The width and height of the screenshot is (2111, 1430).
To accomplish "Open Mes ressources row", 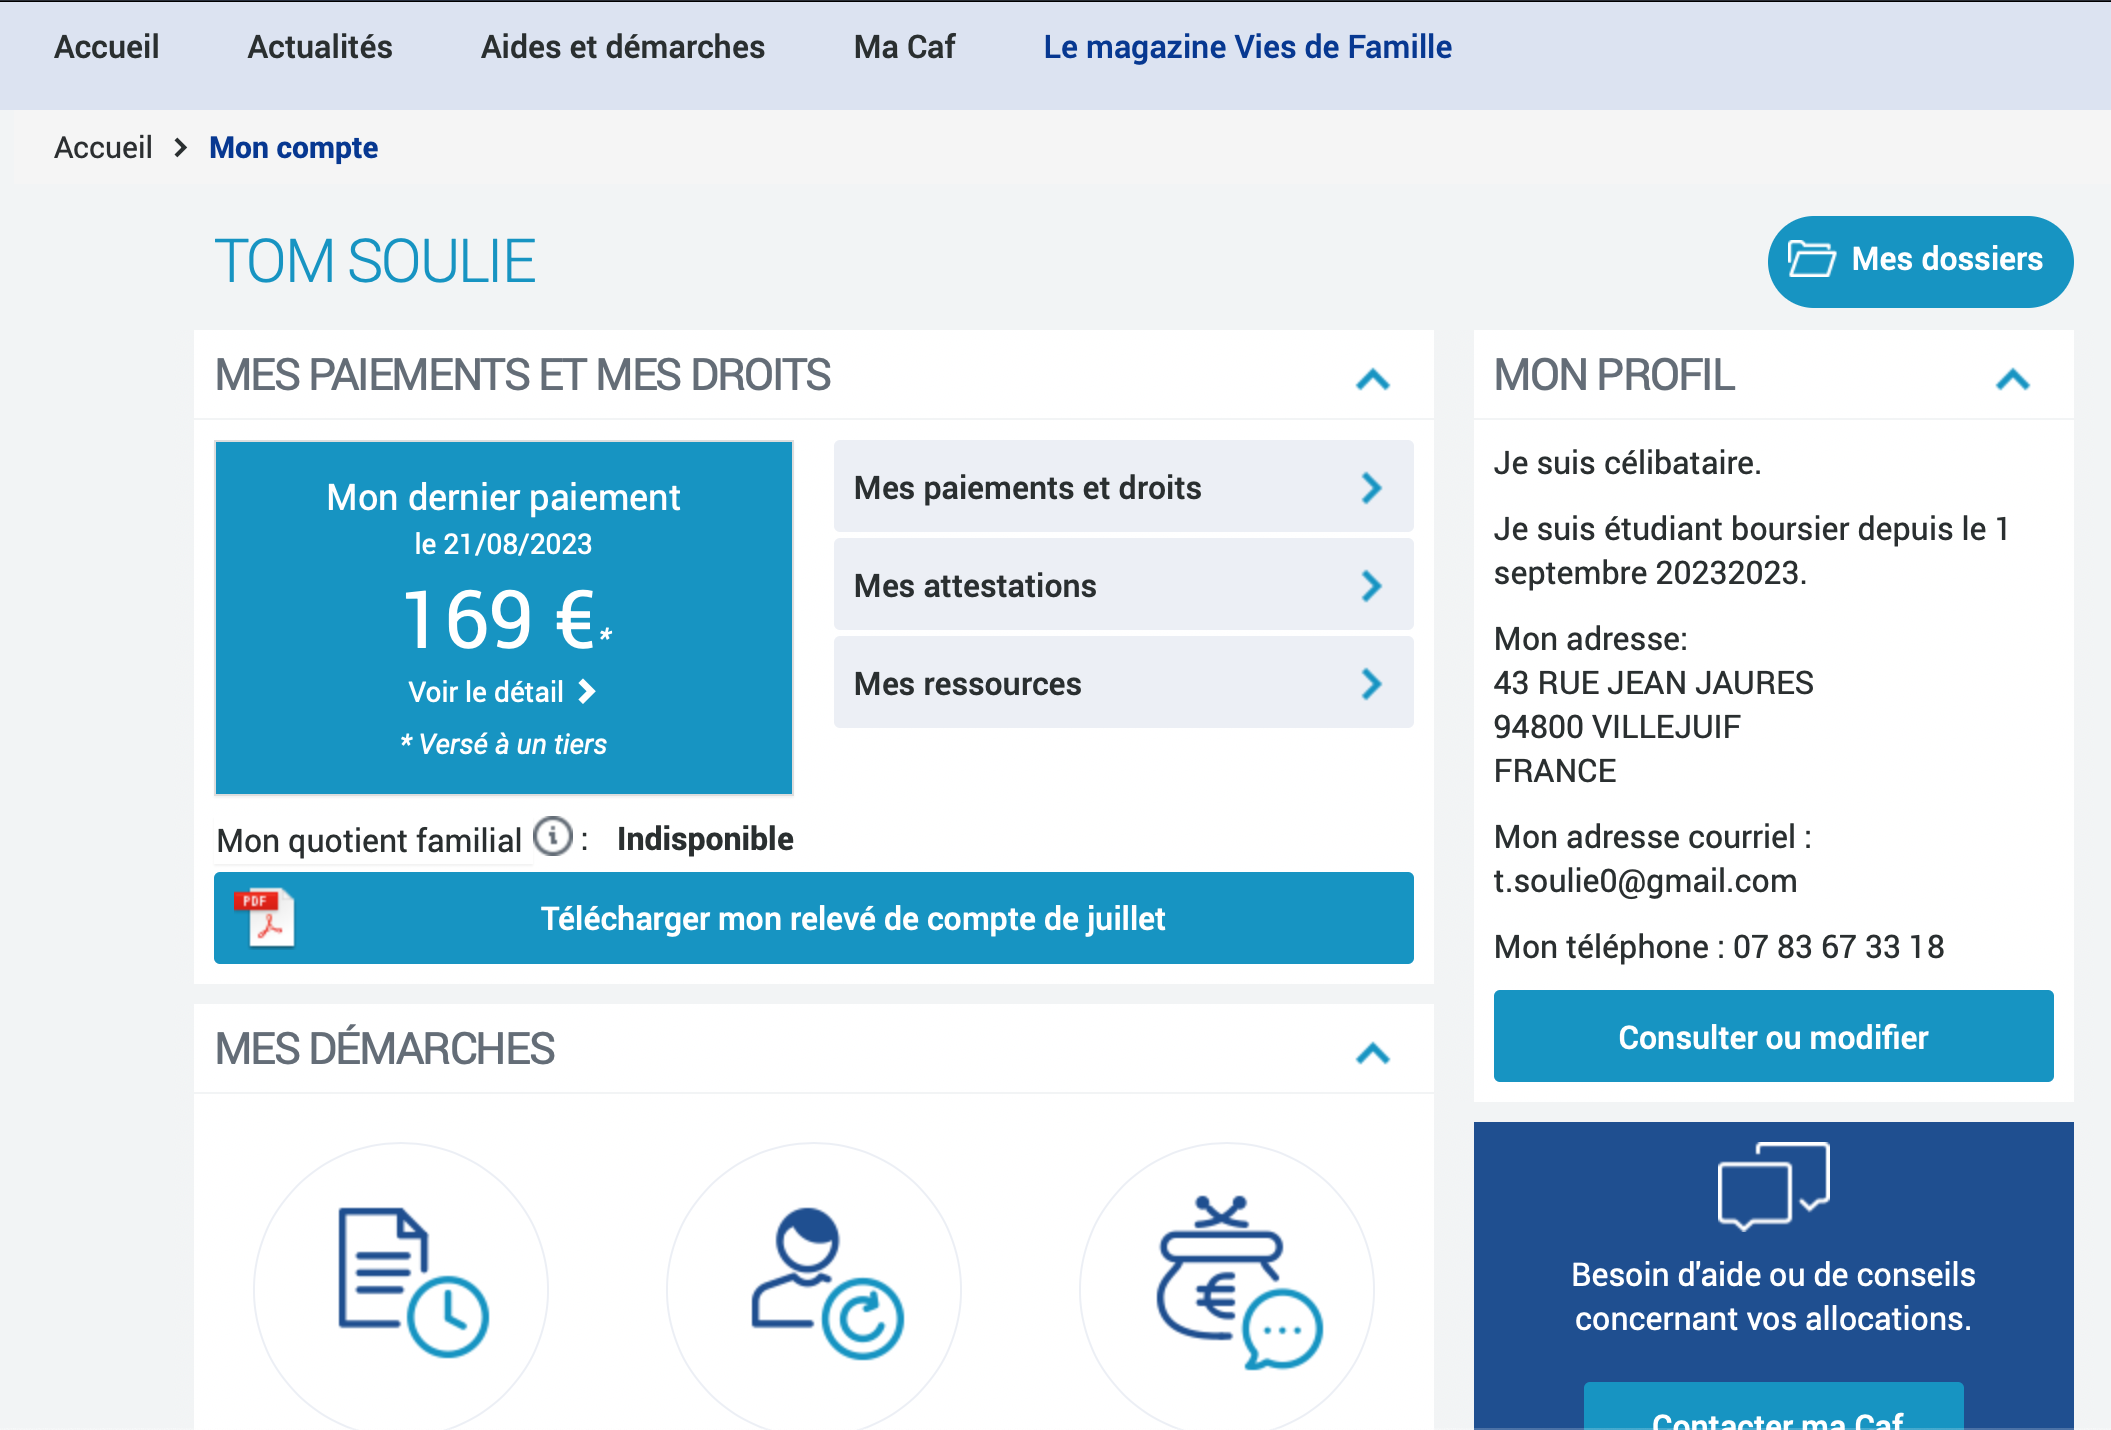I will click(1122, 684).
